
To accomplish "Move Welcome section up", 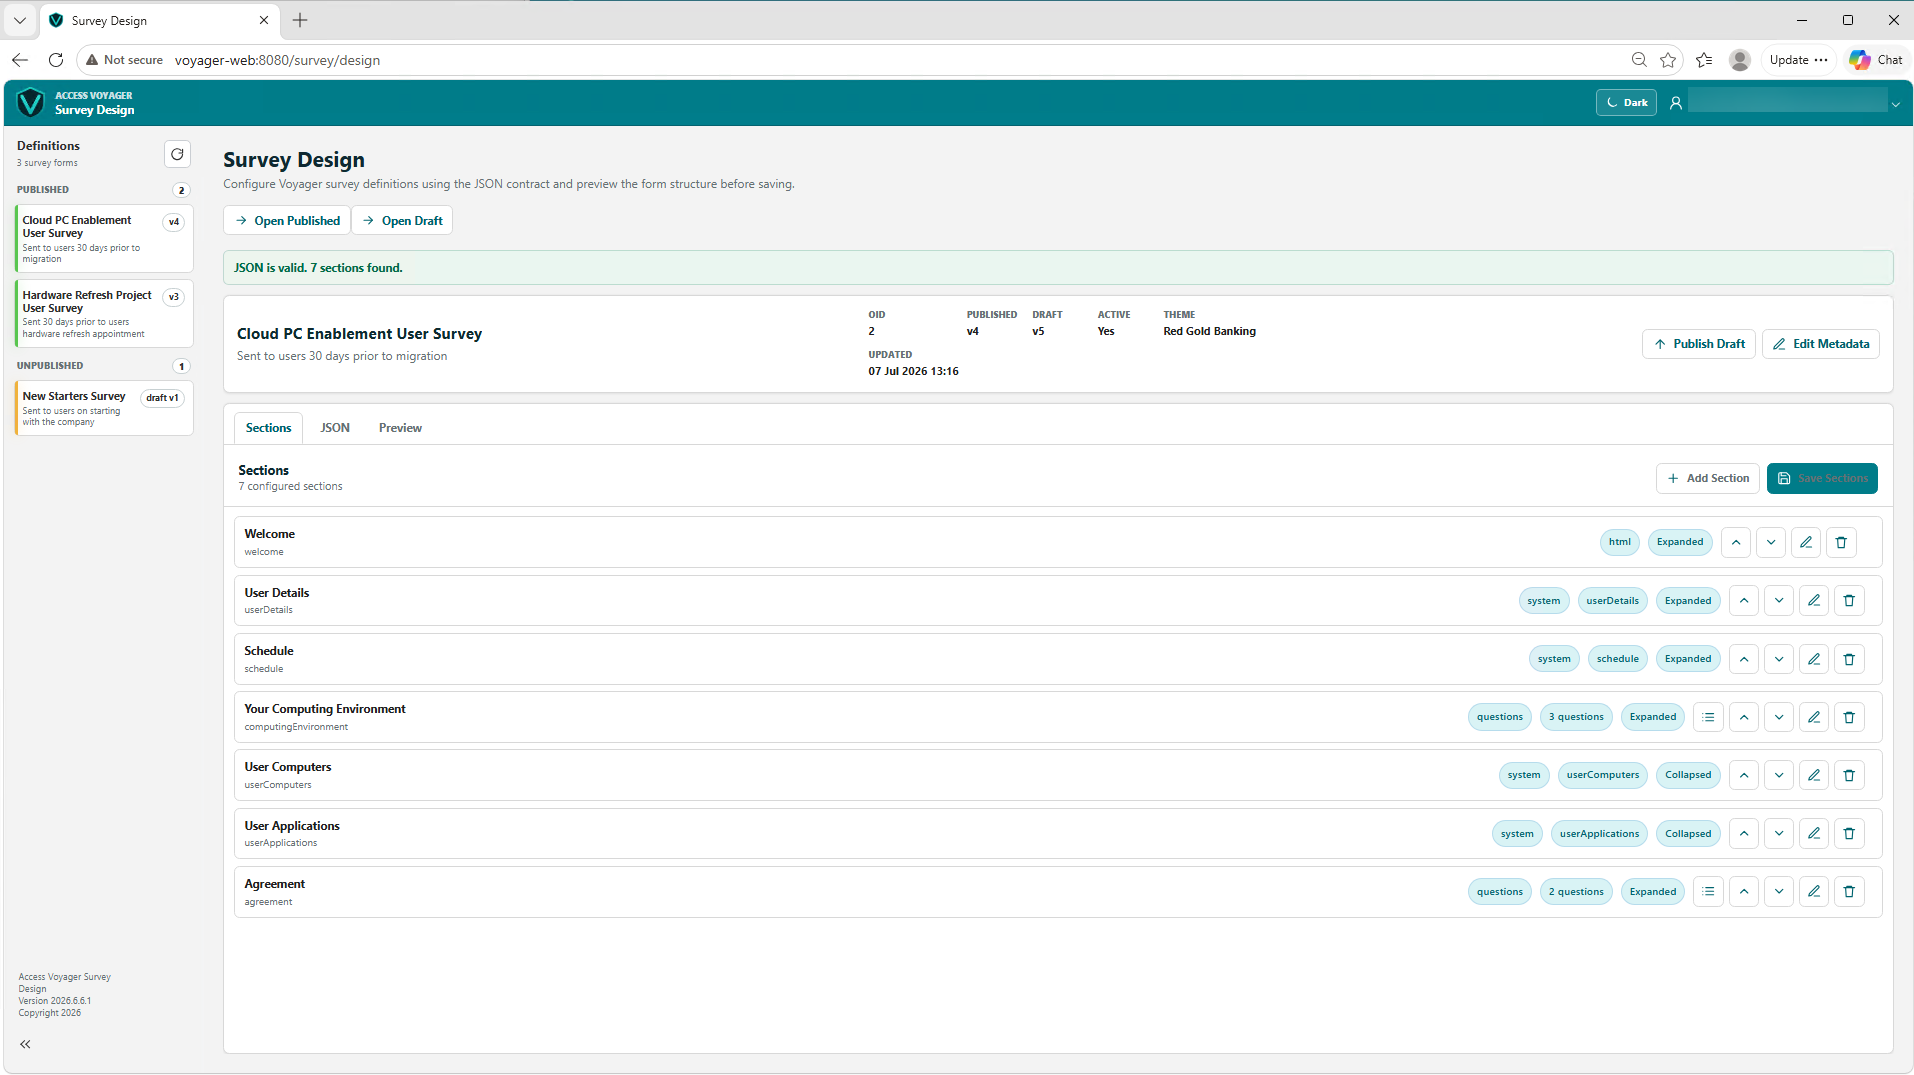I will pos(1736,542).
